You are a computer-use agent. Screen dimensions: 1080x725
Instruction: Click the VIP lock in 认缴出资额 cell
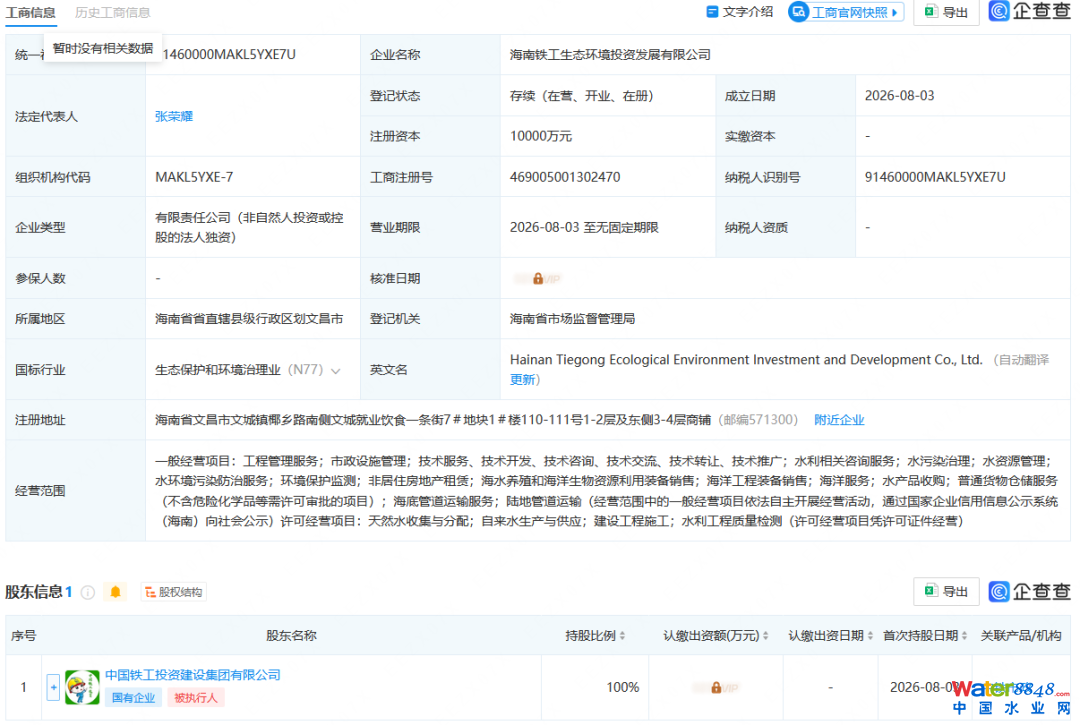716,687
